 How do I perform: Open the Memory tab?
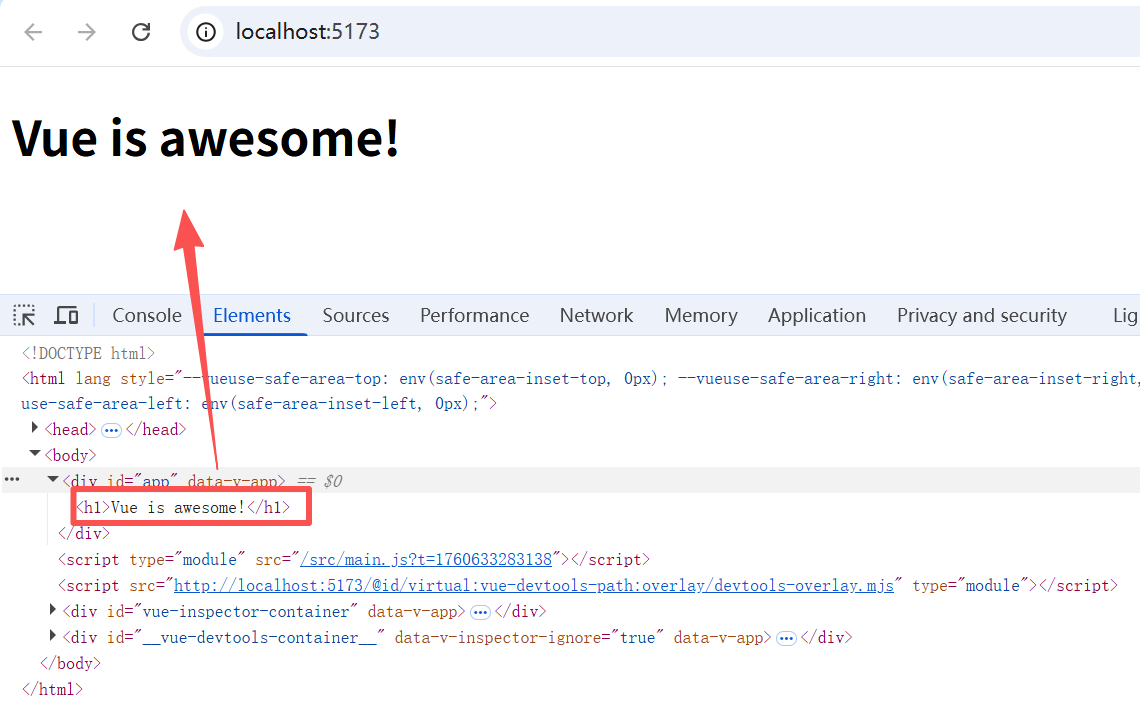click(701, 316)
